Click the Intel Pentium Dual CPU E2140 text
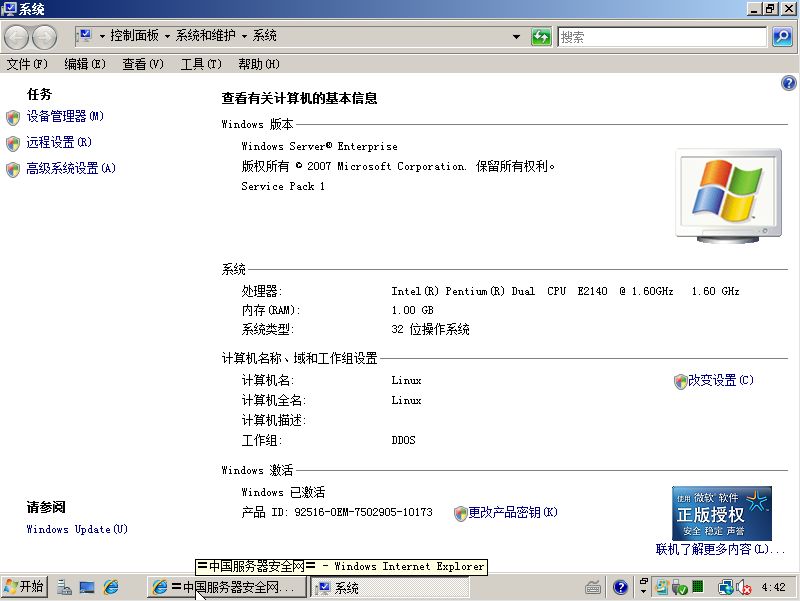 565,291
